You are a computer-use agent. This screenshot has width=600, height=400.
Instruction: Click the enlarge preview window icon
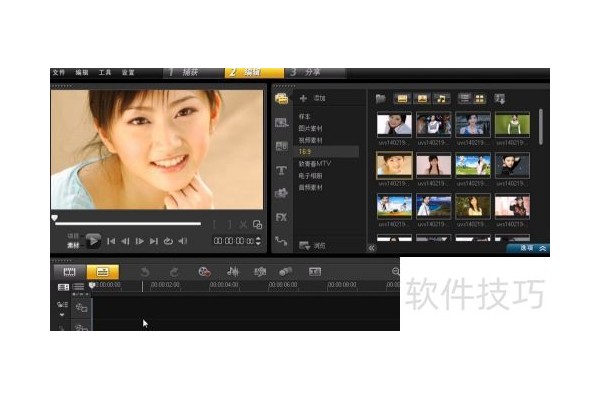[x=258, y=225]
